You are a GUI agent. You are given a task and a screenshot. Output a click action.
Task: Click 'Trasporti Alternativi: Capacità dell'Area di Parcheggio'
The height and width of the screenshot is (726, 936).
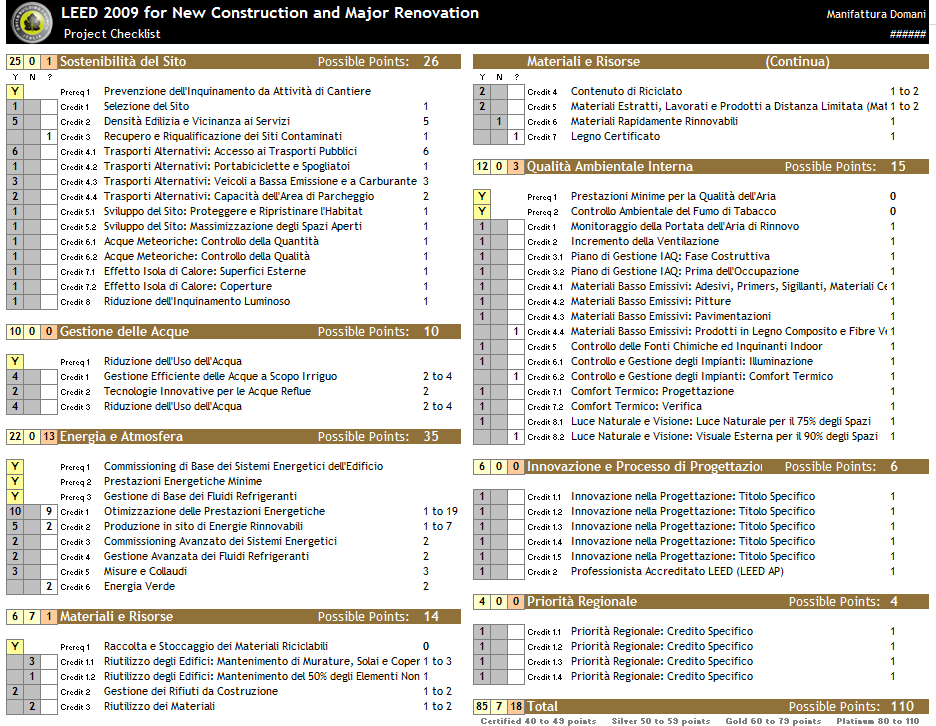pos(239,196)
